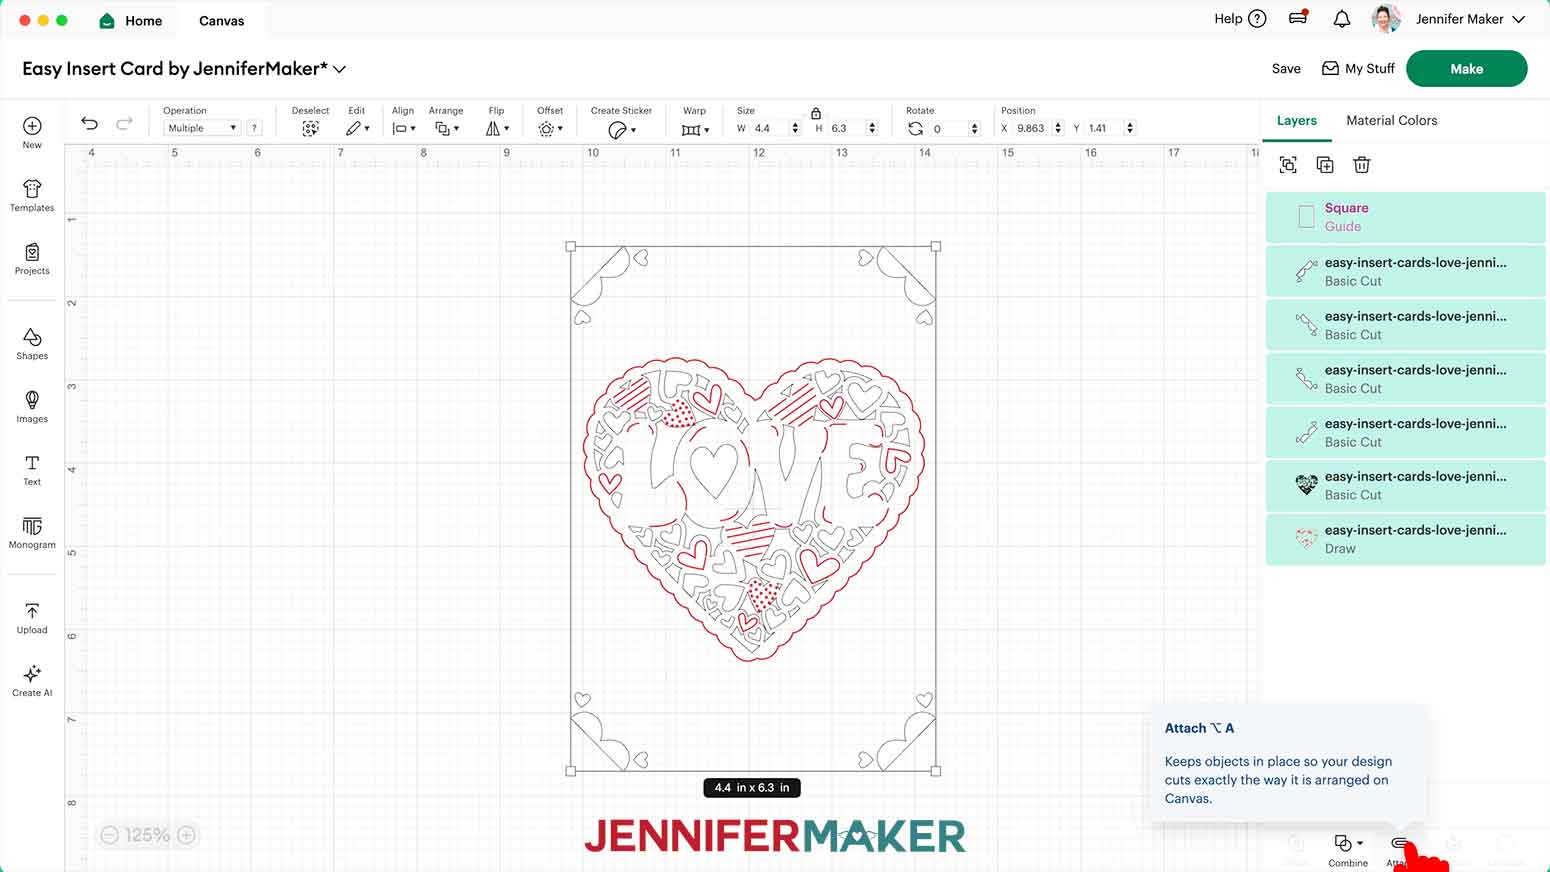
Task: Click the Position Y input field
Action: pos(1105,128)
